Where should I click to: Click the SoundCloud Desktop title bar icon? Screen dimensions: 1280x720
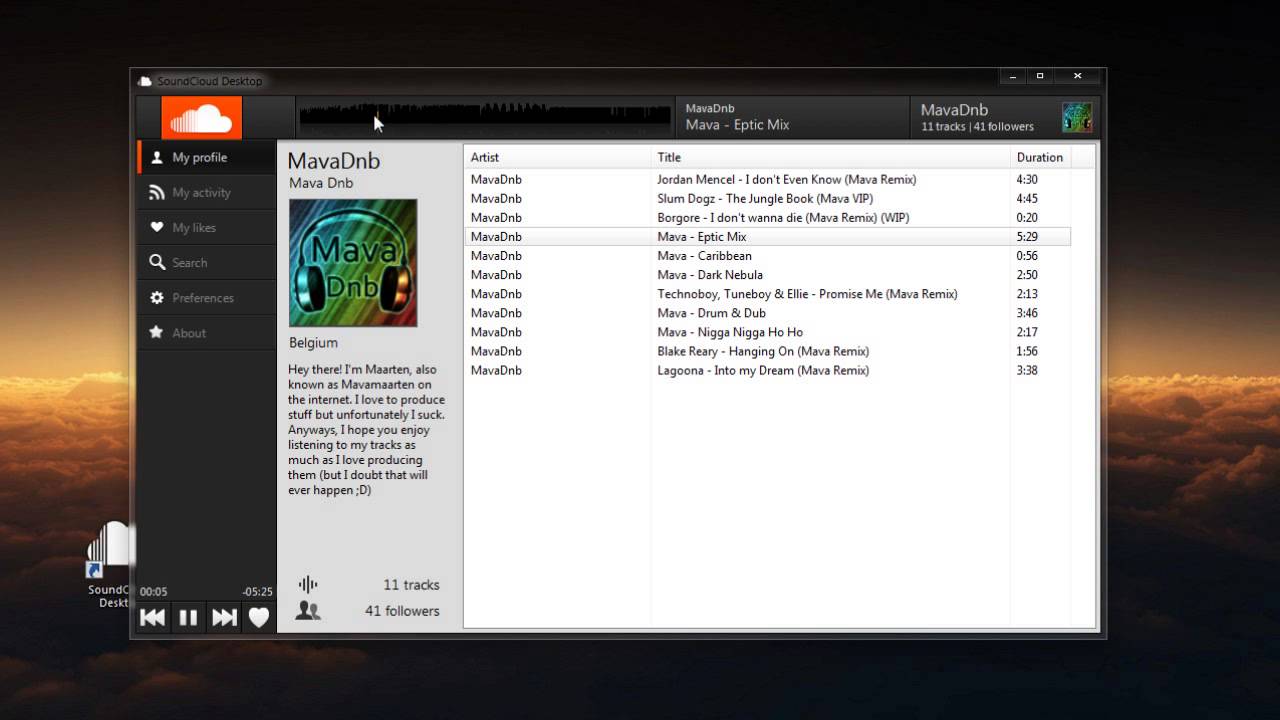coord(145,81)
